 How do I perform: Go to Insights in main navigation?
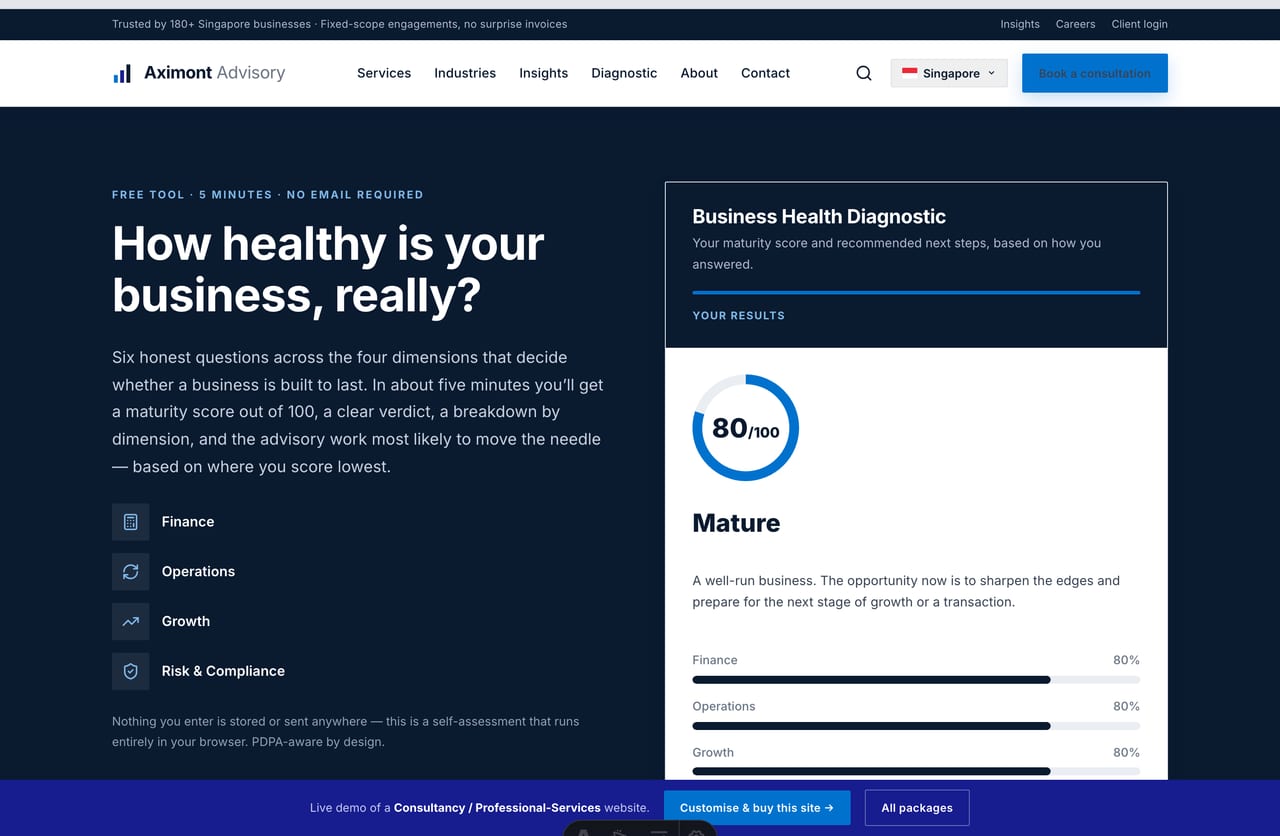click(543, 73)
